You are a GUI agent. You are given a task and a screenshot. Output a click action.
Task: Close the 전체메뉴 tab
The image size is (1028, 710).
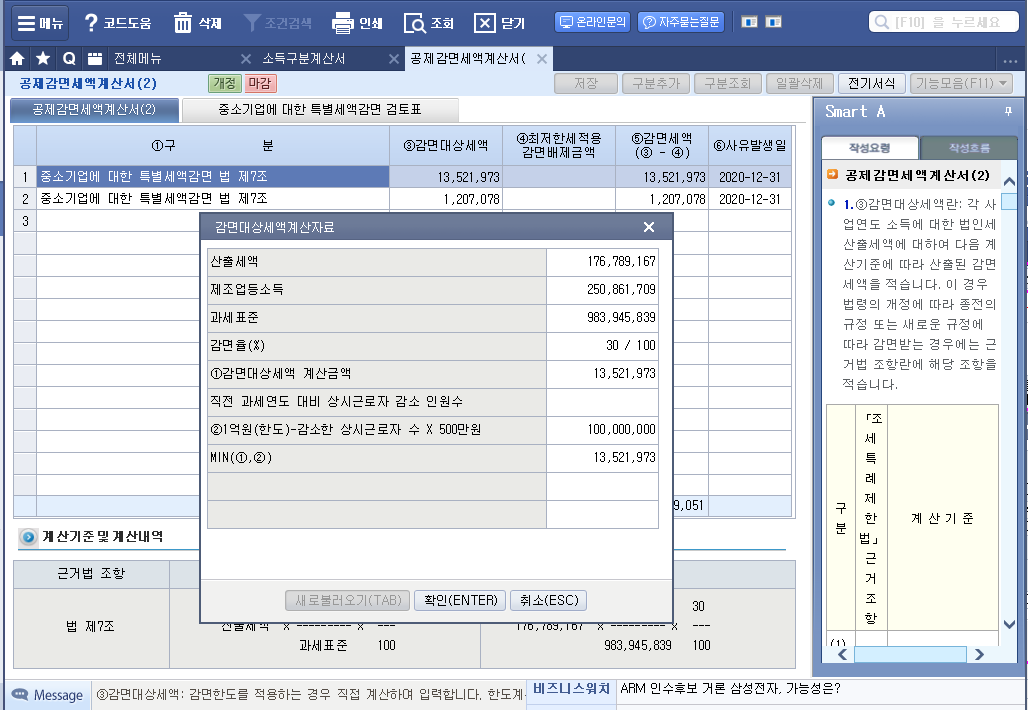(246, 58)
